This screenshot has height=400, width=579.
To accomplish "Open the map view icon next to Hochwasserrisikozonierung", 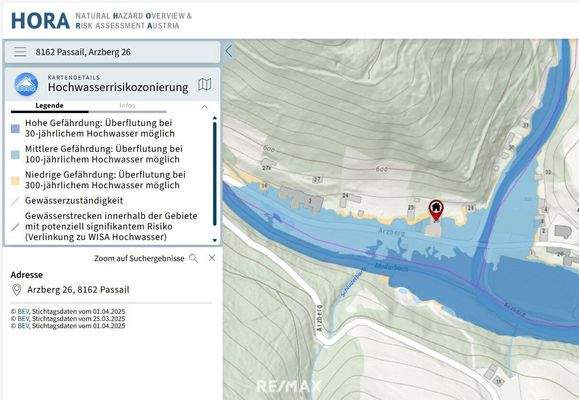I will pos(205,85).
